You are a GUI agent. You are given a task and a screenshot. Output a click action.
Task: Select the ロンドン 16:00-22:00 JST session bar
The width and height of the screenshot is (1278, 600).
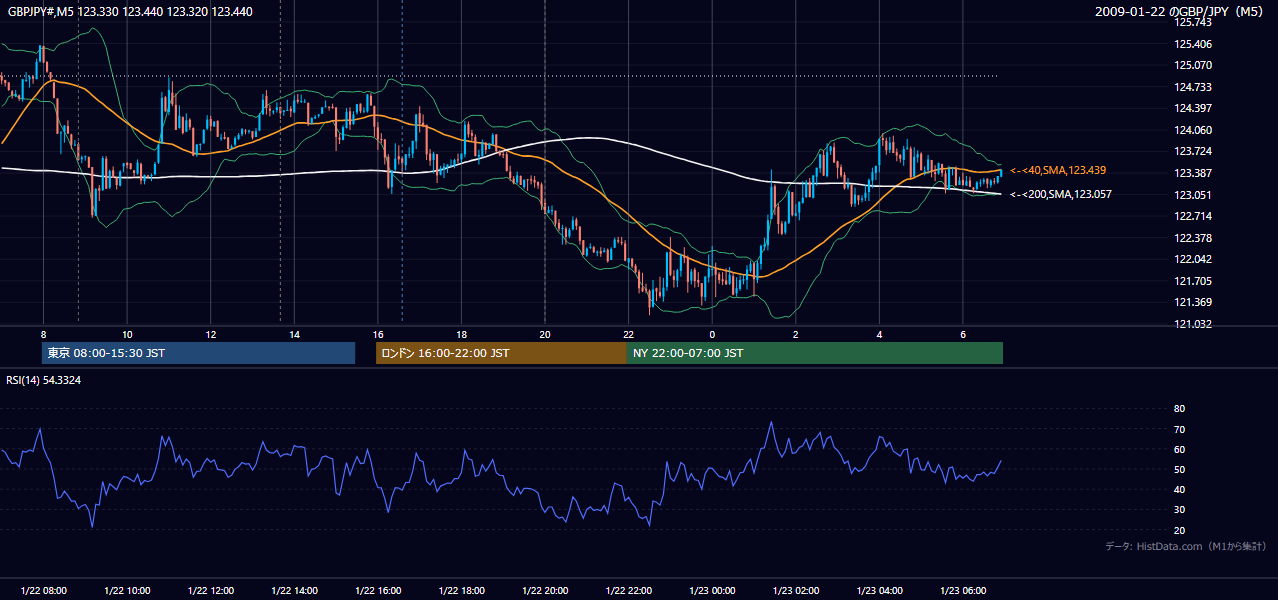501,353
